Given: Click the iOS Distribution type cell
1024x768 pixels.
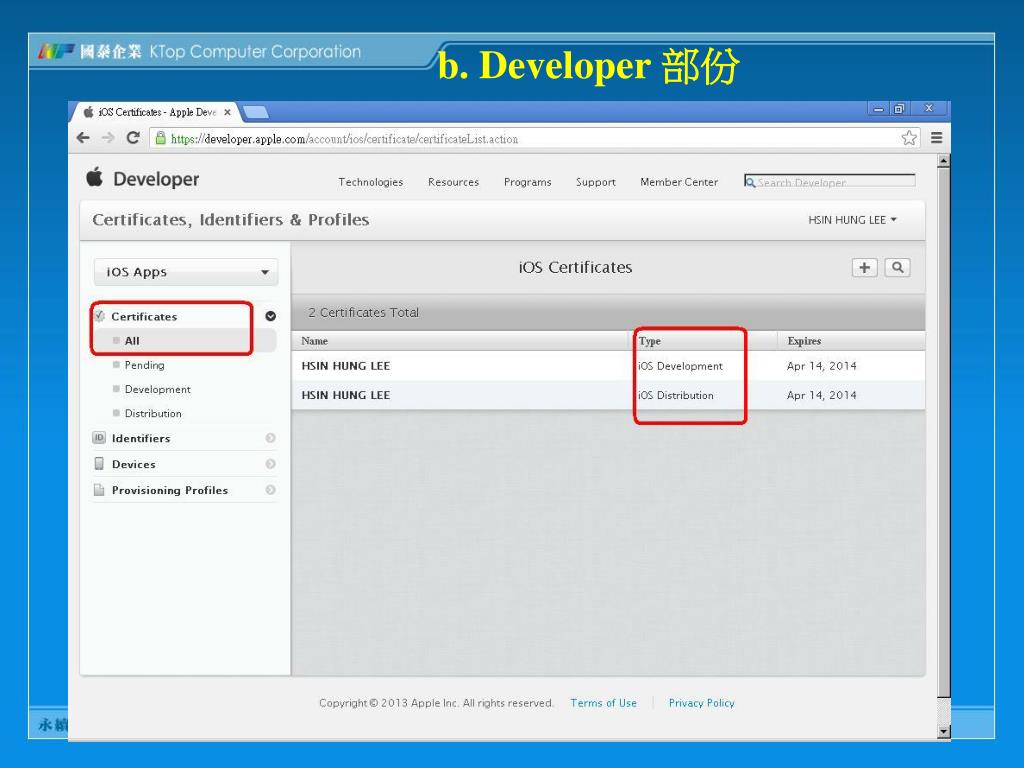Looking at the screenshot, I should coord(676,395).
